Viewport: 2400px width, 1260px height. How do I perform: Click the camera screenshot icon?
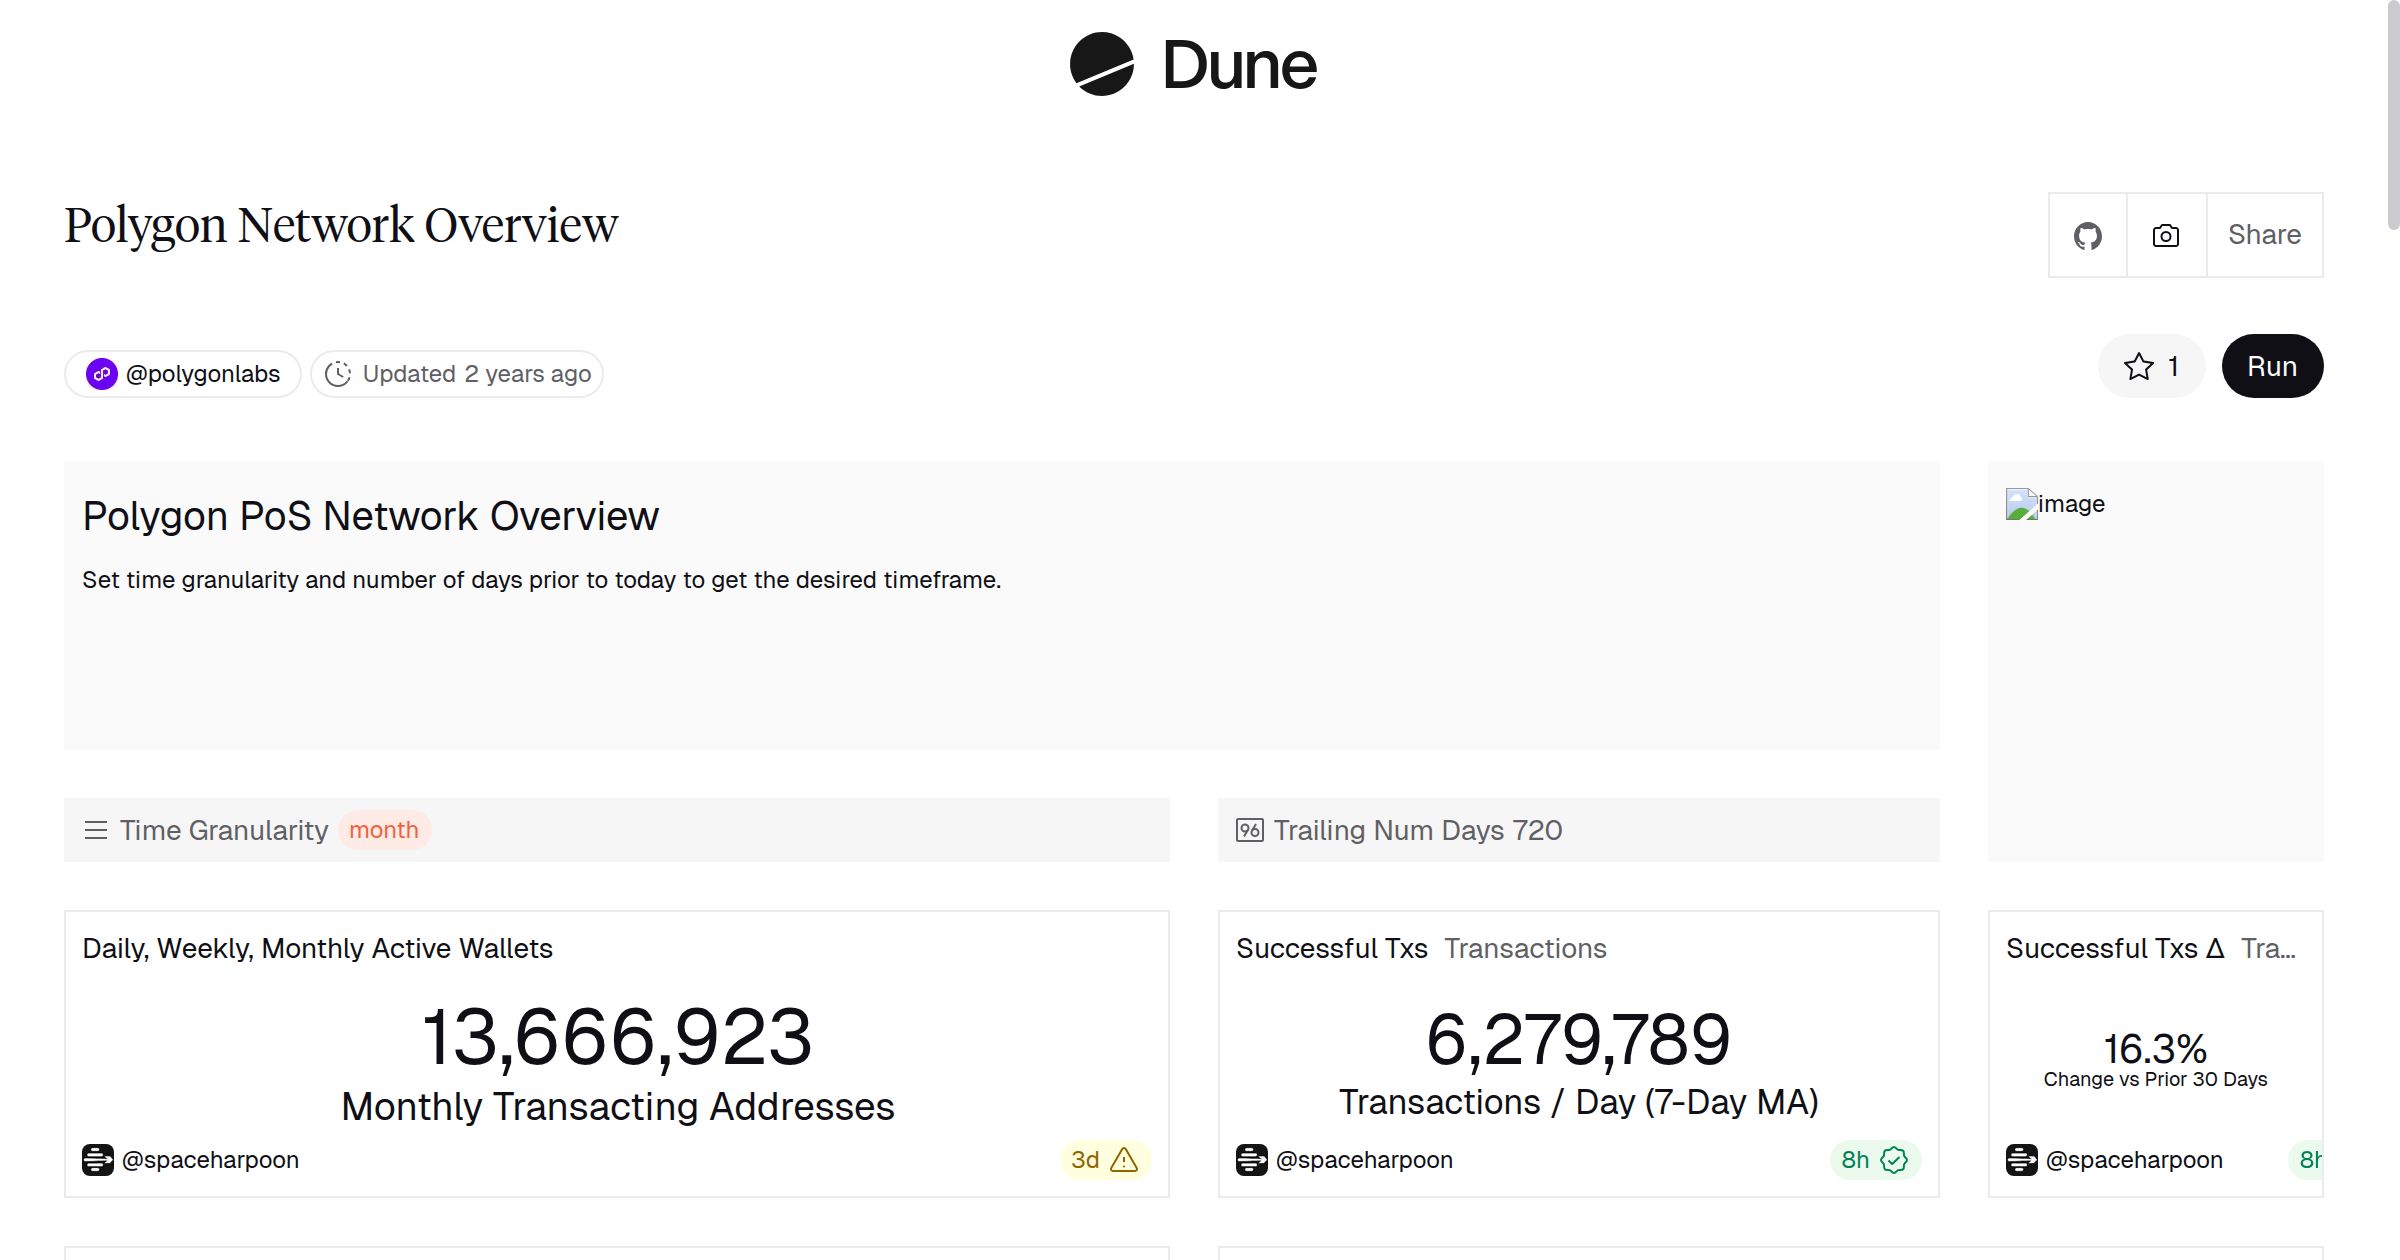tap(2165, 236)
